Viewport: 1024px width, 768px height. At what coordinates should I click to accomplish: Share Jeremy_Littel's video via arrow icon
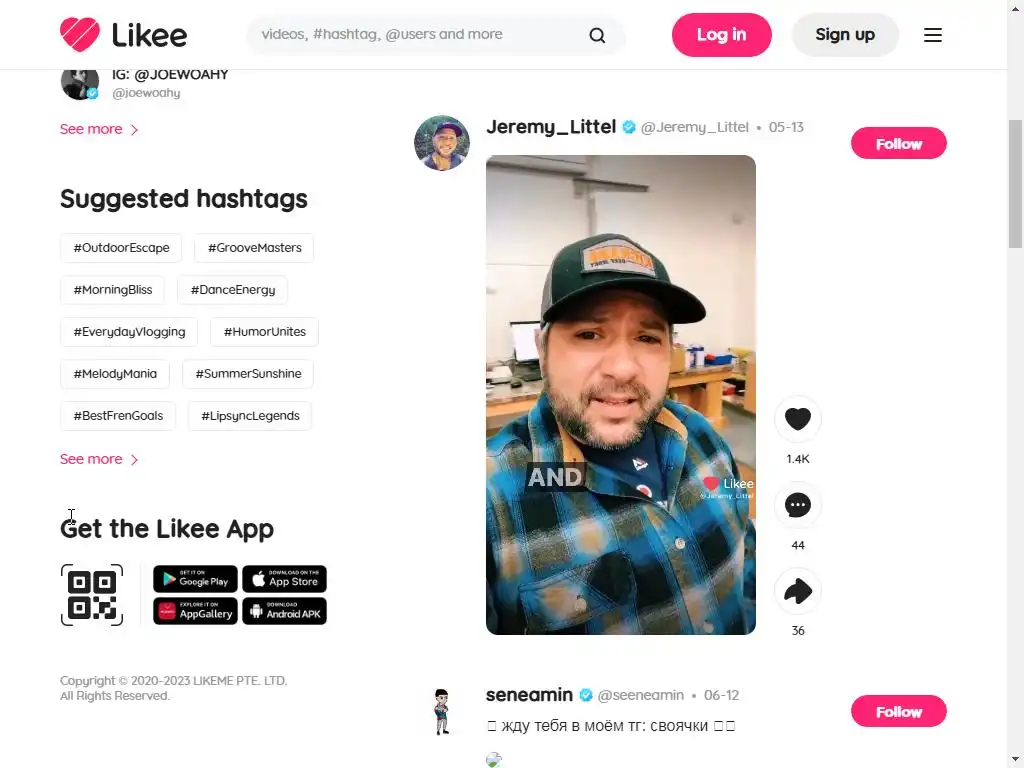pos(797,592)
